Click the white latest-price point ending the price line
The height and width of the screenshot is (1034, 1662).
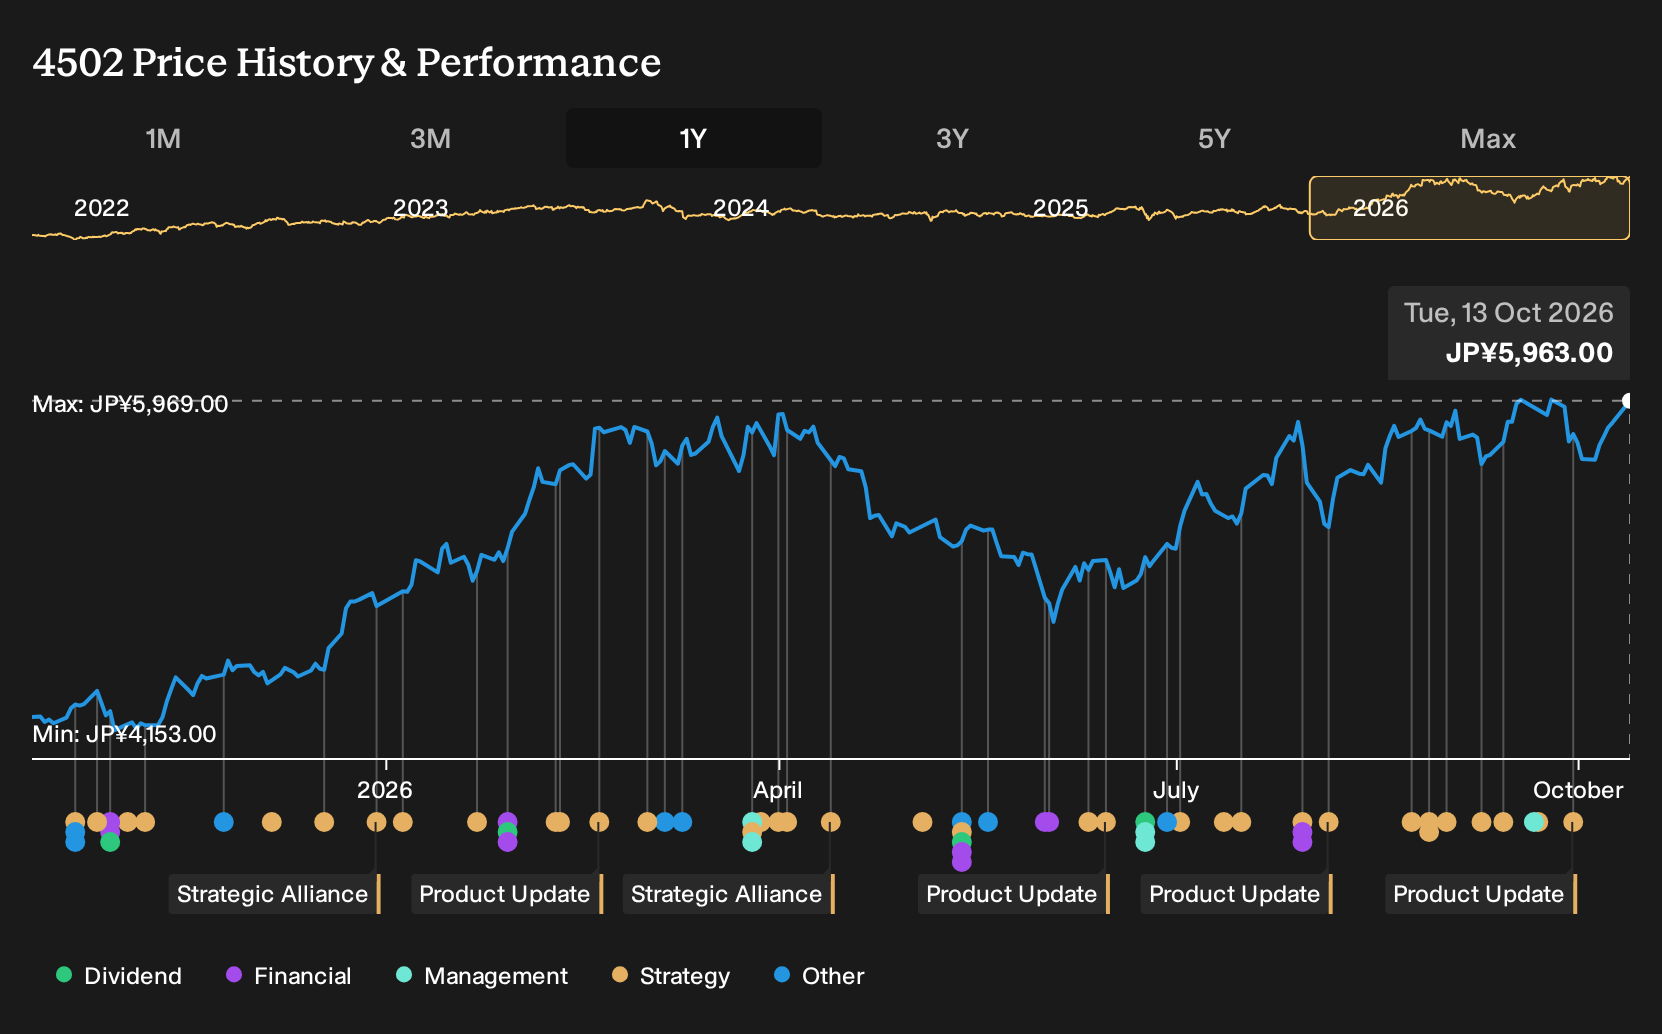pyautogui.click(x=1628, y=401)
